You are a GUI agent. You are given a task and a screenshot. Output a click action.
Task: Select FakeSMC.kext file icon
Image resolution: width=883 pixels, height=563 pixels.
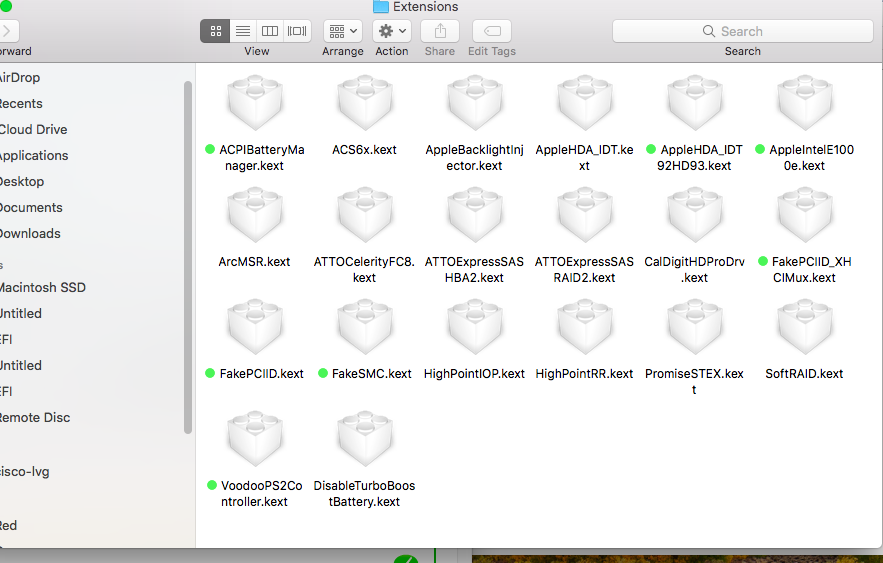365,327
